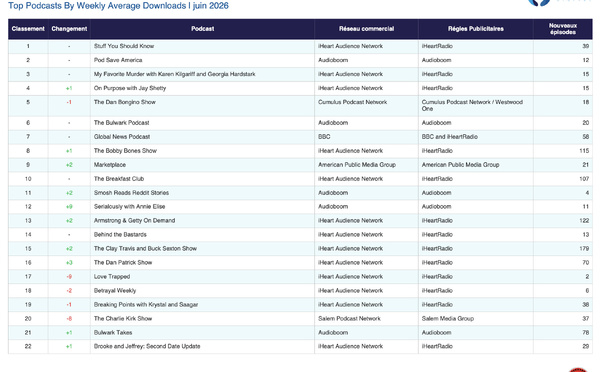The width and height of the screenshot is (600, 372).
Task: Select rank number 22
Action: (28, 347)
